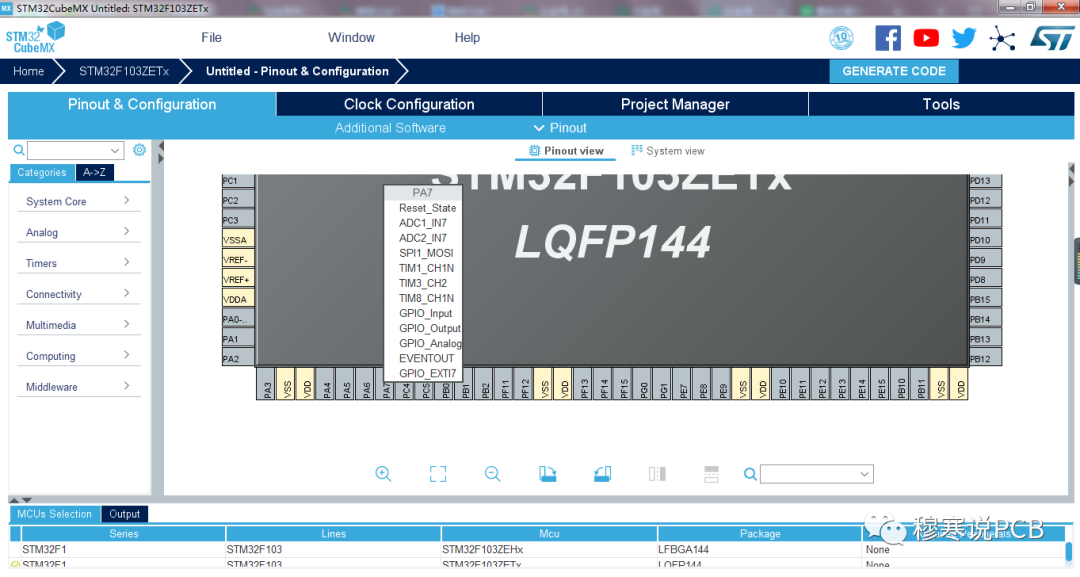The image size is (1080, 577).
Task: Set PA7 as GPIO_Input
Action: click(425, 313)
